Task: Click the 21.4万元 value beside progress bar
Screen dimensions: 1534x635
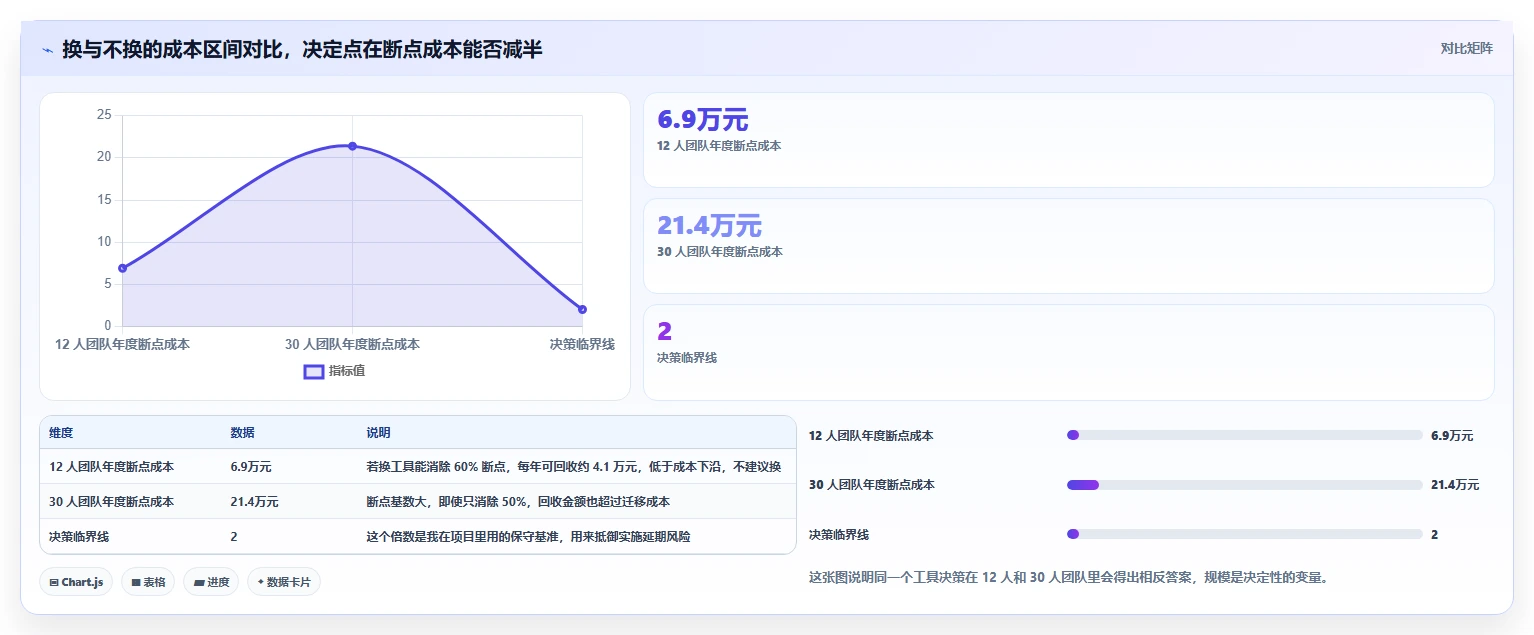Action: [x=1455, y=485]
